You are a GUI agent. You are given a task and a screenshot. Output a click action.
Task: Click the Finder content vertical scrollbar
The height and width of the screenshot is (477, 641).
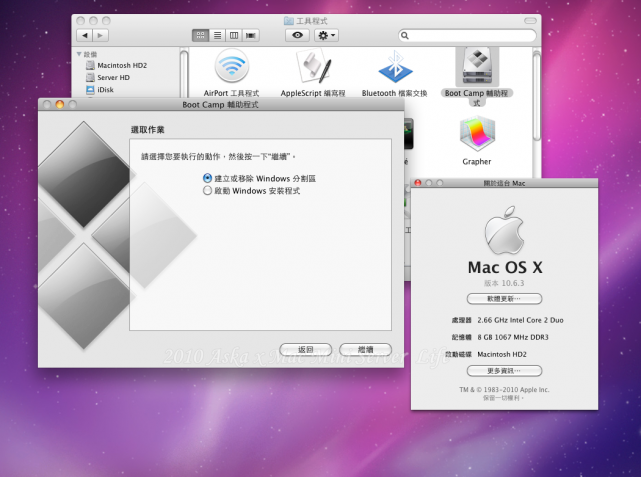537,97
